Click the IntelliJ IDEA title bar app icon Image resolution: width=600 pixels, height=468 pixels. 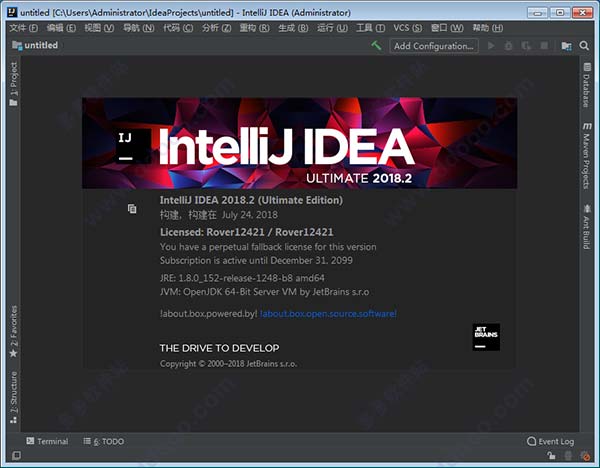pos(12,12)
